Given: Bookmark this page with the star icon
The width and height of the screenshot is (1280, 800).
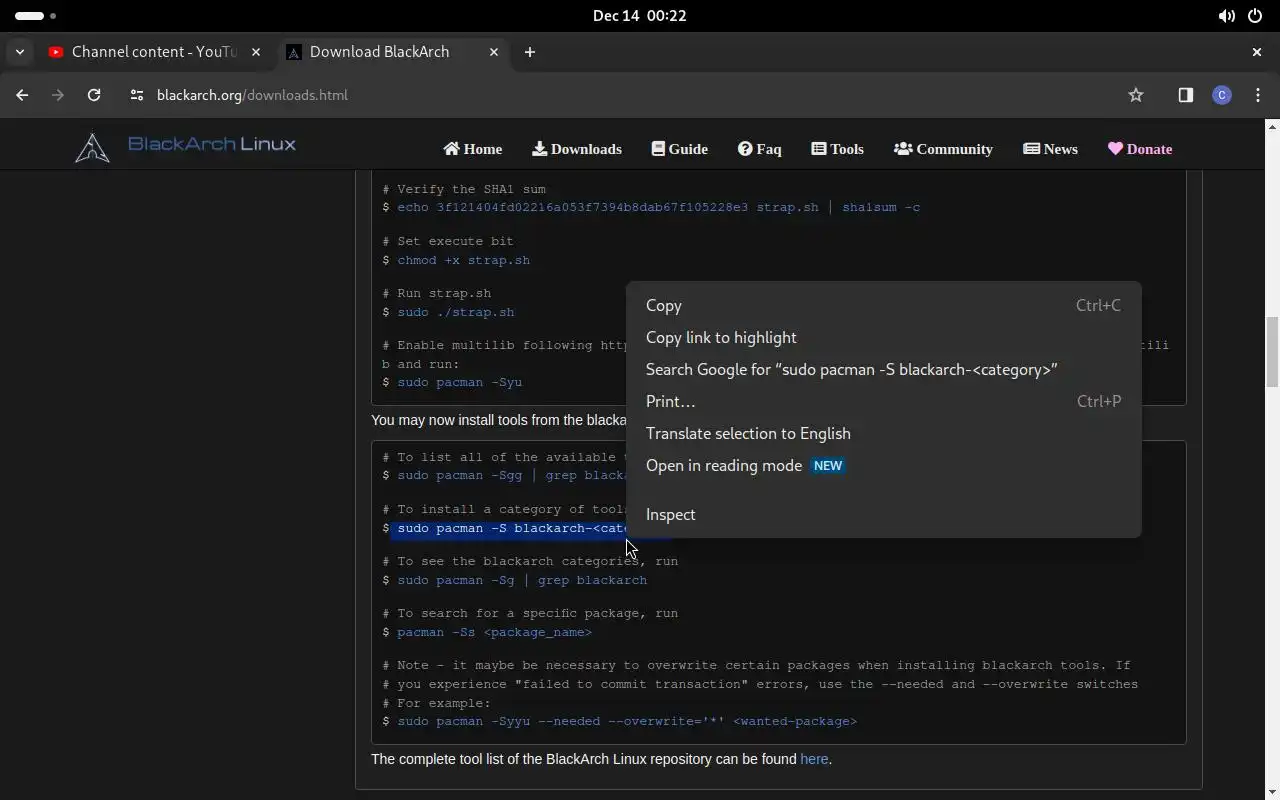Looking at the screenshot, I should coord(1136,95).
